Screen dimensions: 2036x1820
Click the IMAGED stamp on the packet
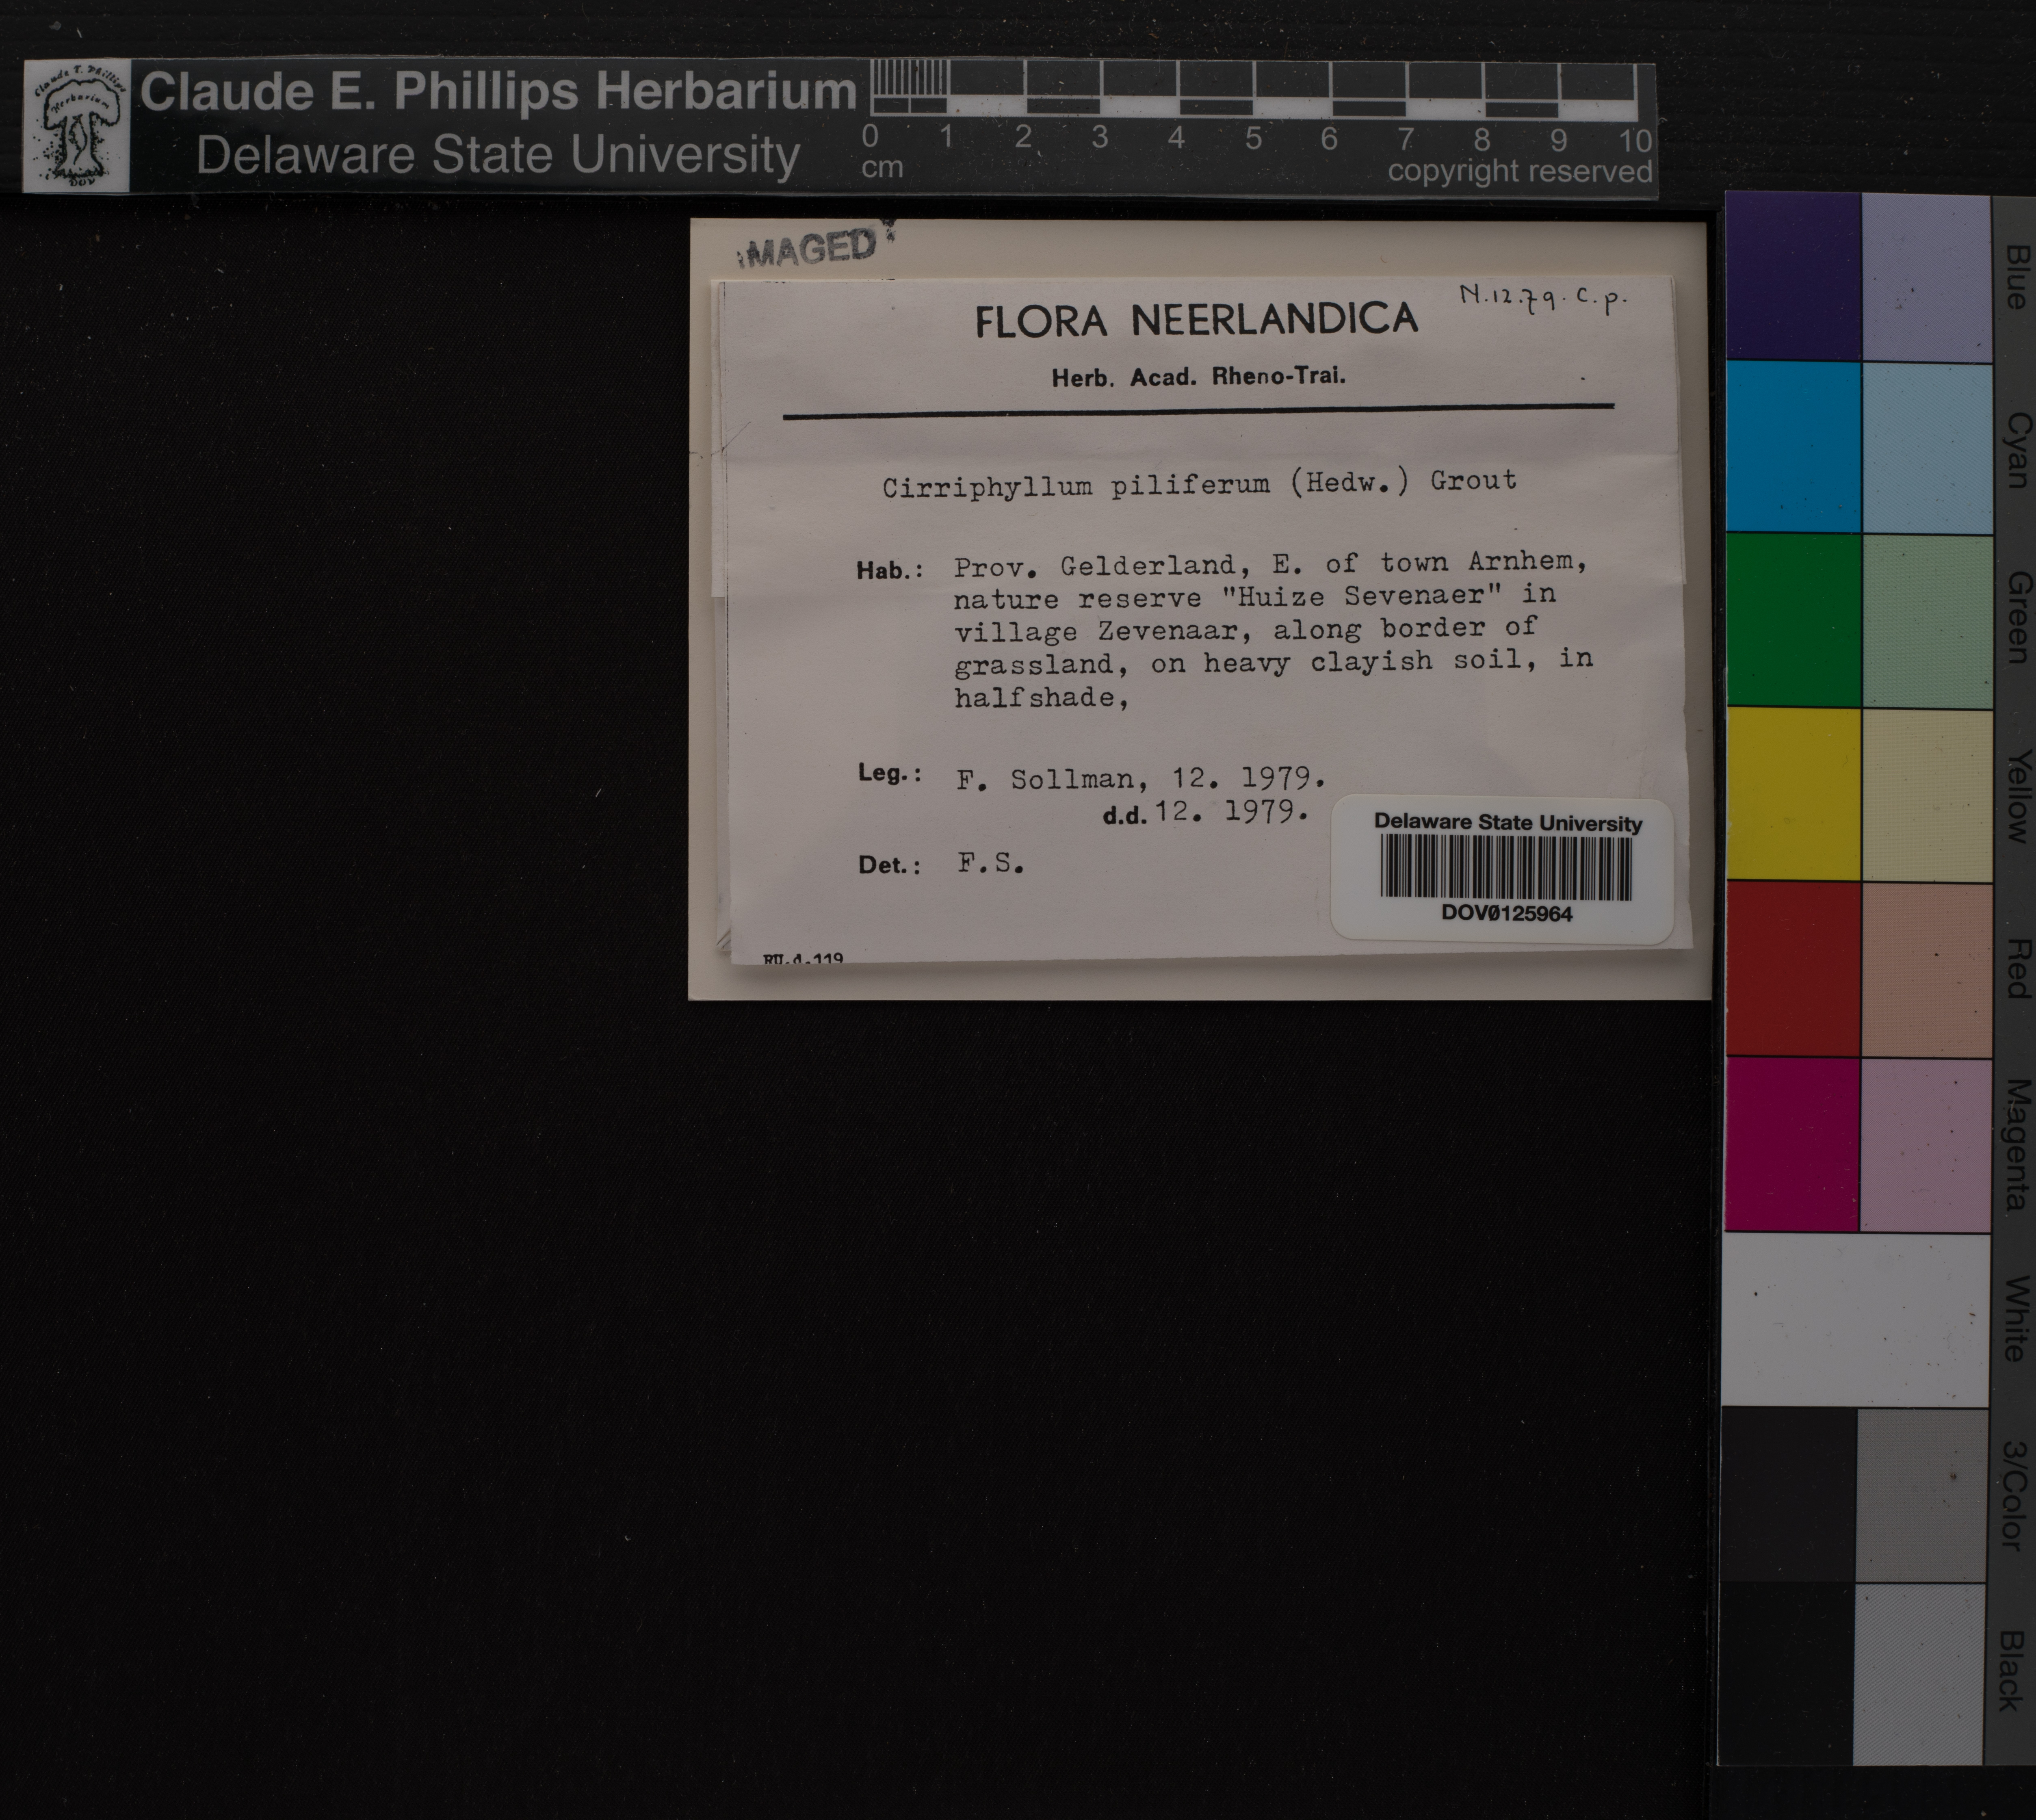click(811, 248)
